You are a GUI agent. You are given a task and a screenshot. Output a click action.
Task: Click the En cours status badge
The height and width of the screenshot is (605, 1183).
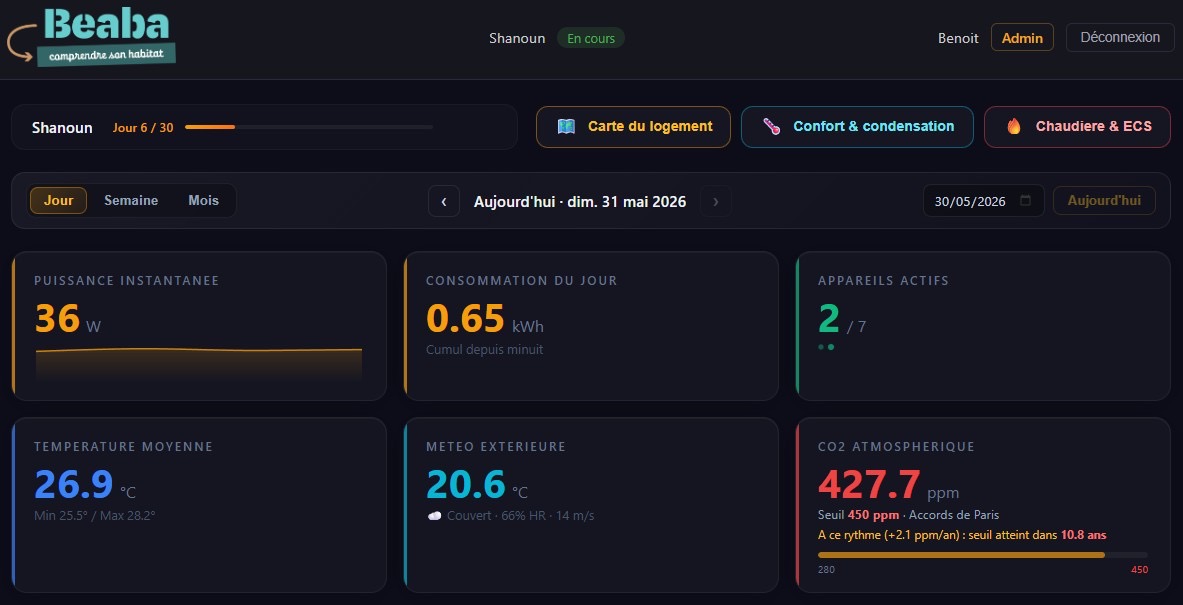[x=591, y=38]
